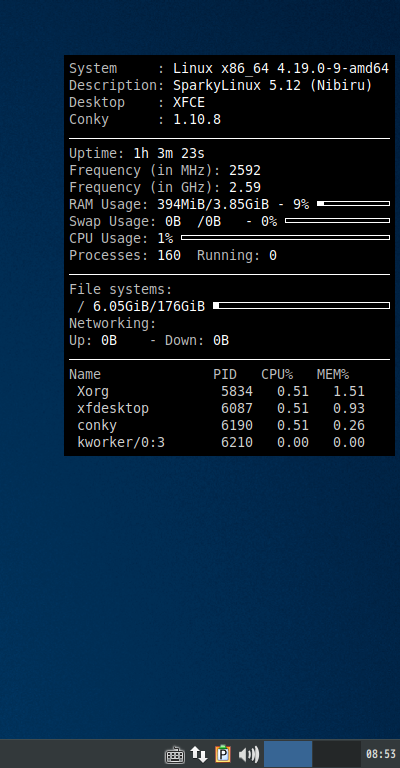The width and height of the screenshot is (400, 768).
Task: Click the GHz frequency value '2.59'
Action: 245,188
